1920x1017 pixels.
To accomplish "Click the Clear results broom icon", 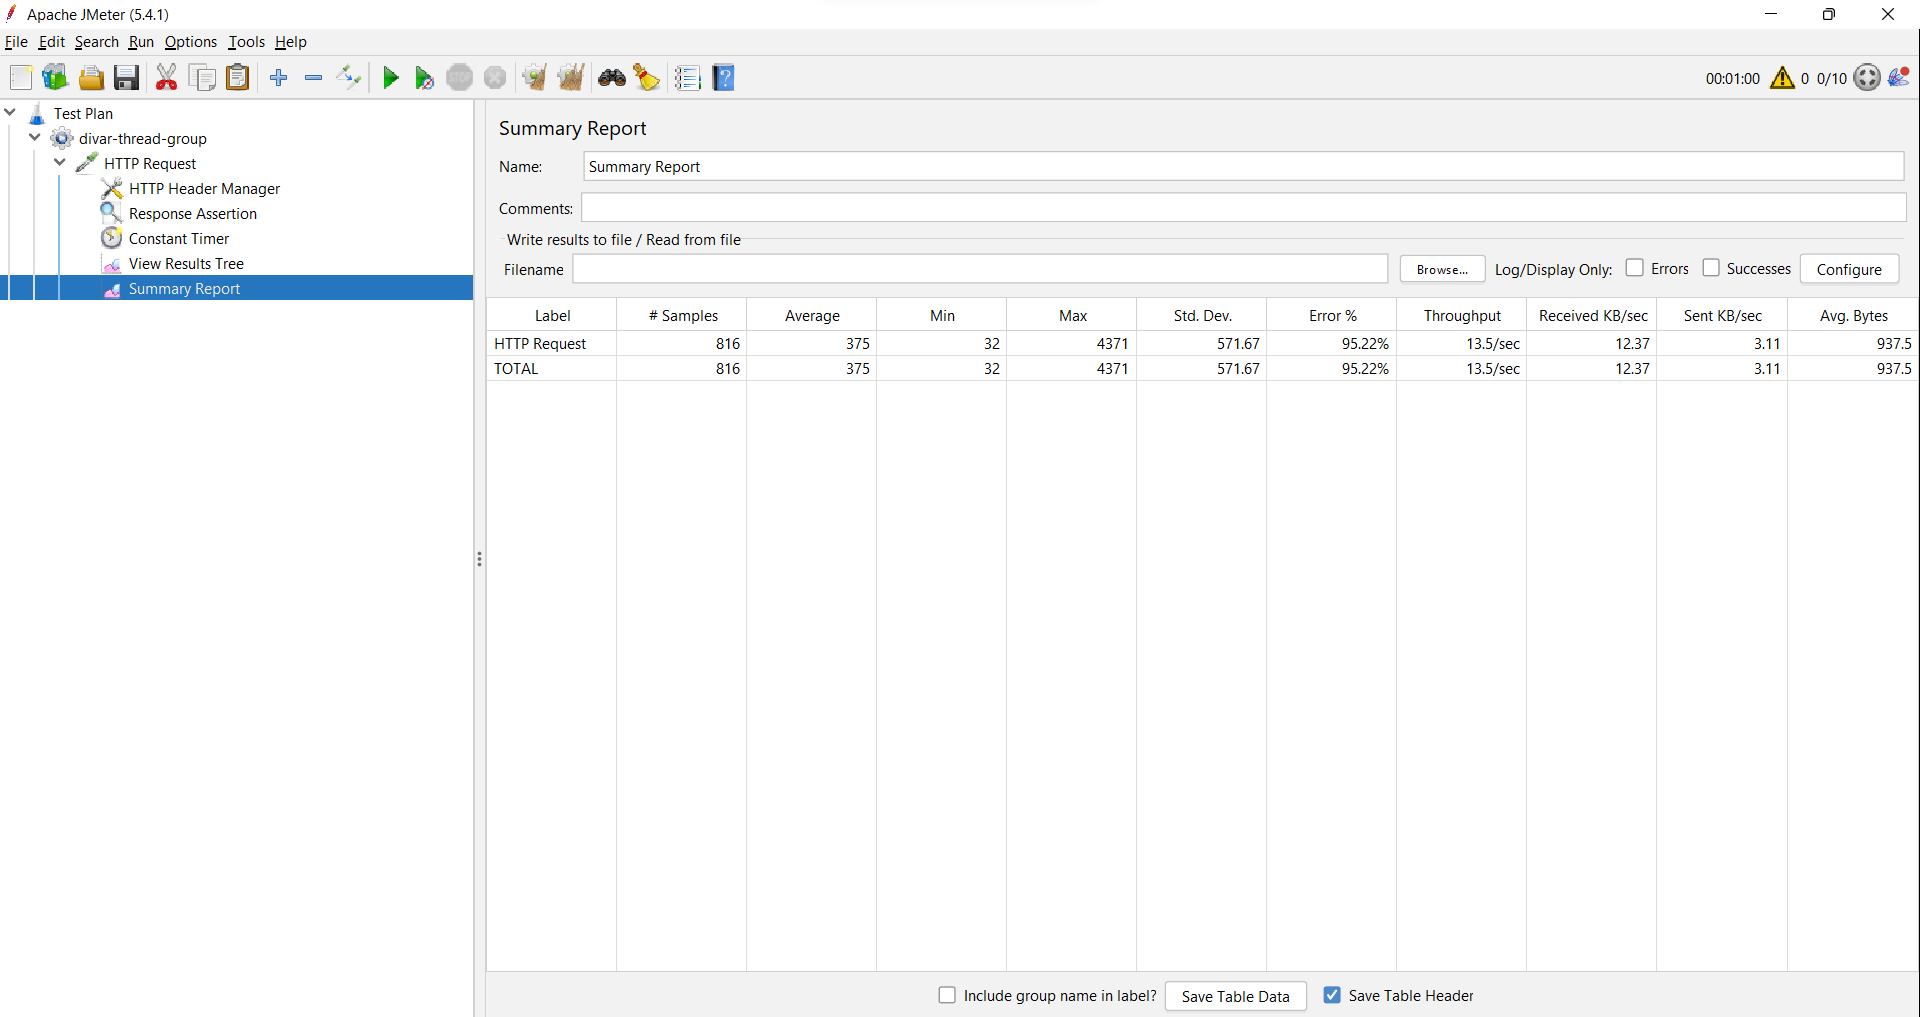I will click(x=535, y=78).
